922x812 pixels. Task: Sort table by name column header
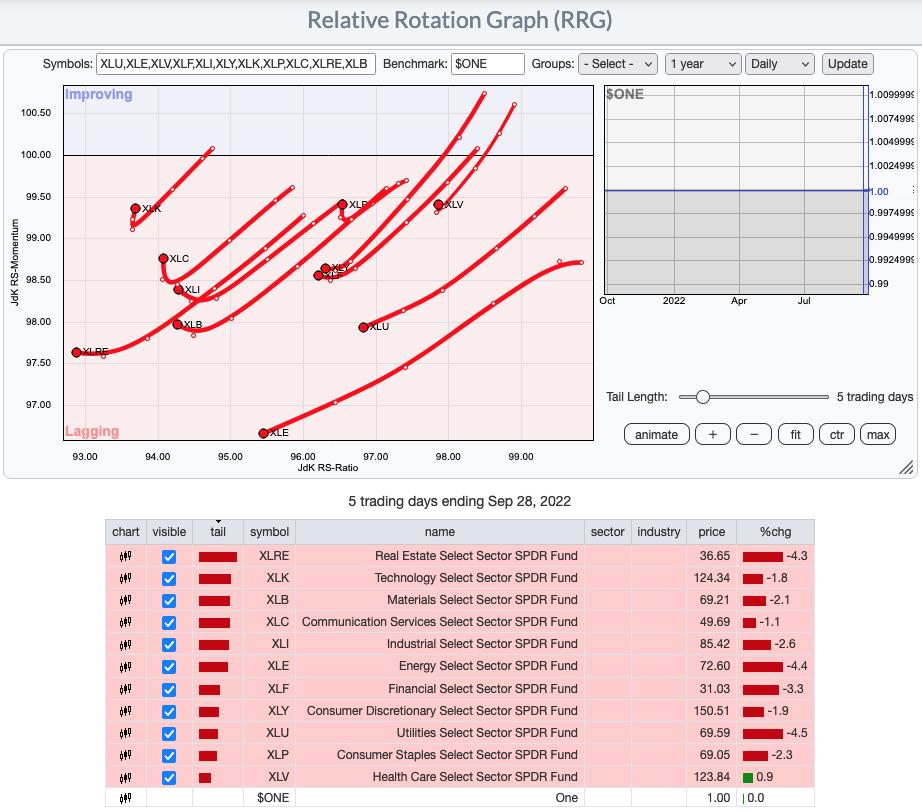click(x=440, y=532)
